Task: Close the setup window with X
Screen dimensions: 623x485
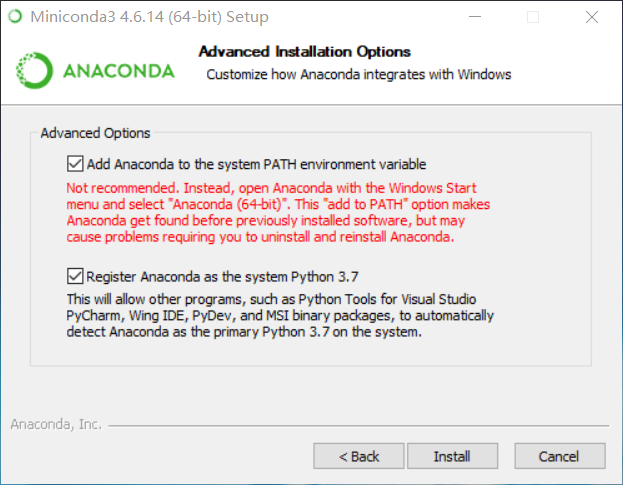Action: (x=592, y=17)
